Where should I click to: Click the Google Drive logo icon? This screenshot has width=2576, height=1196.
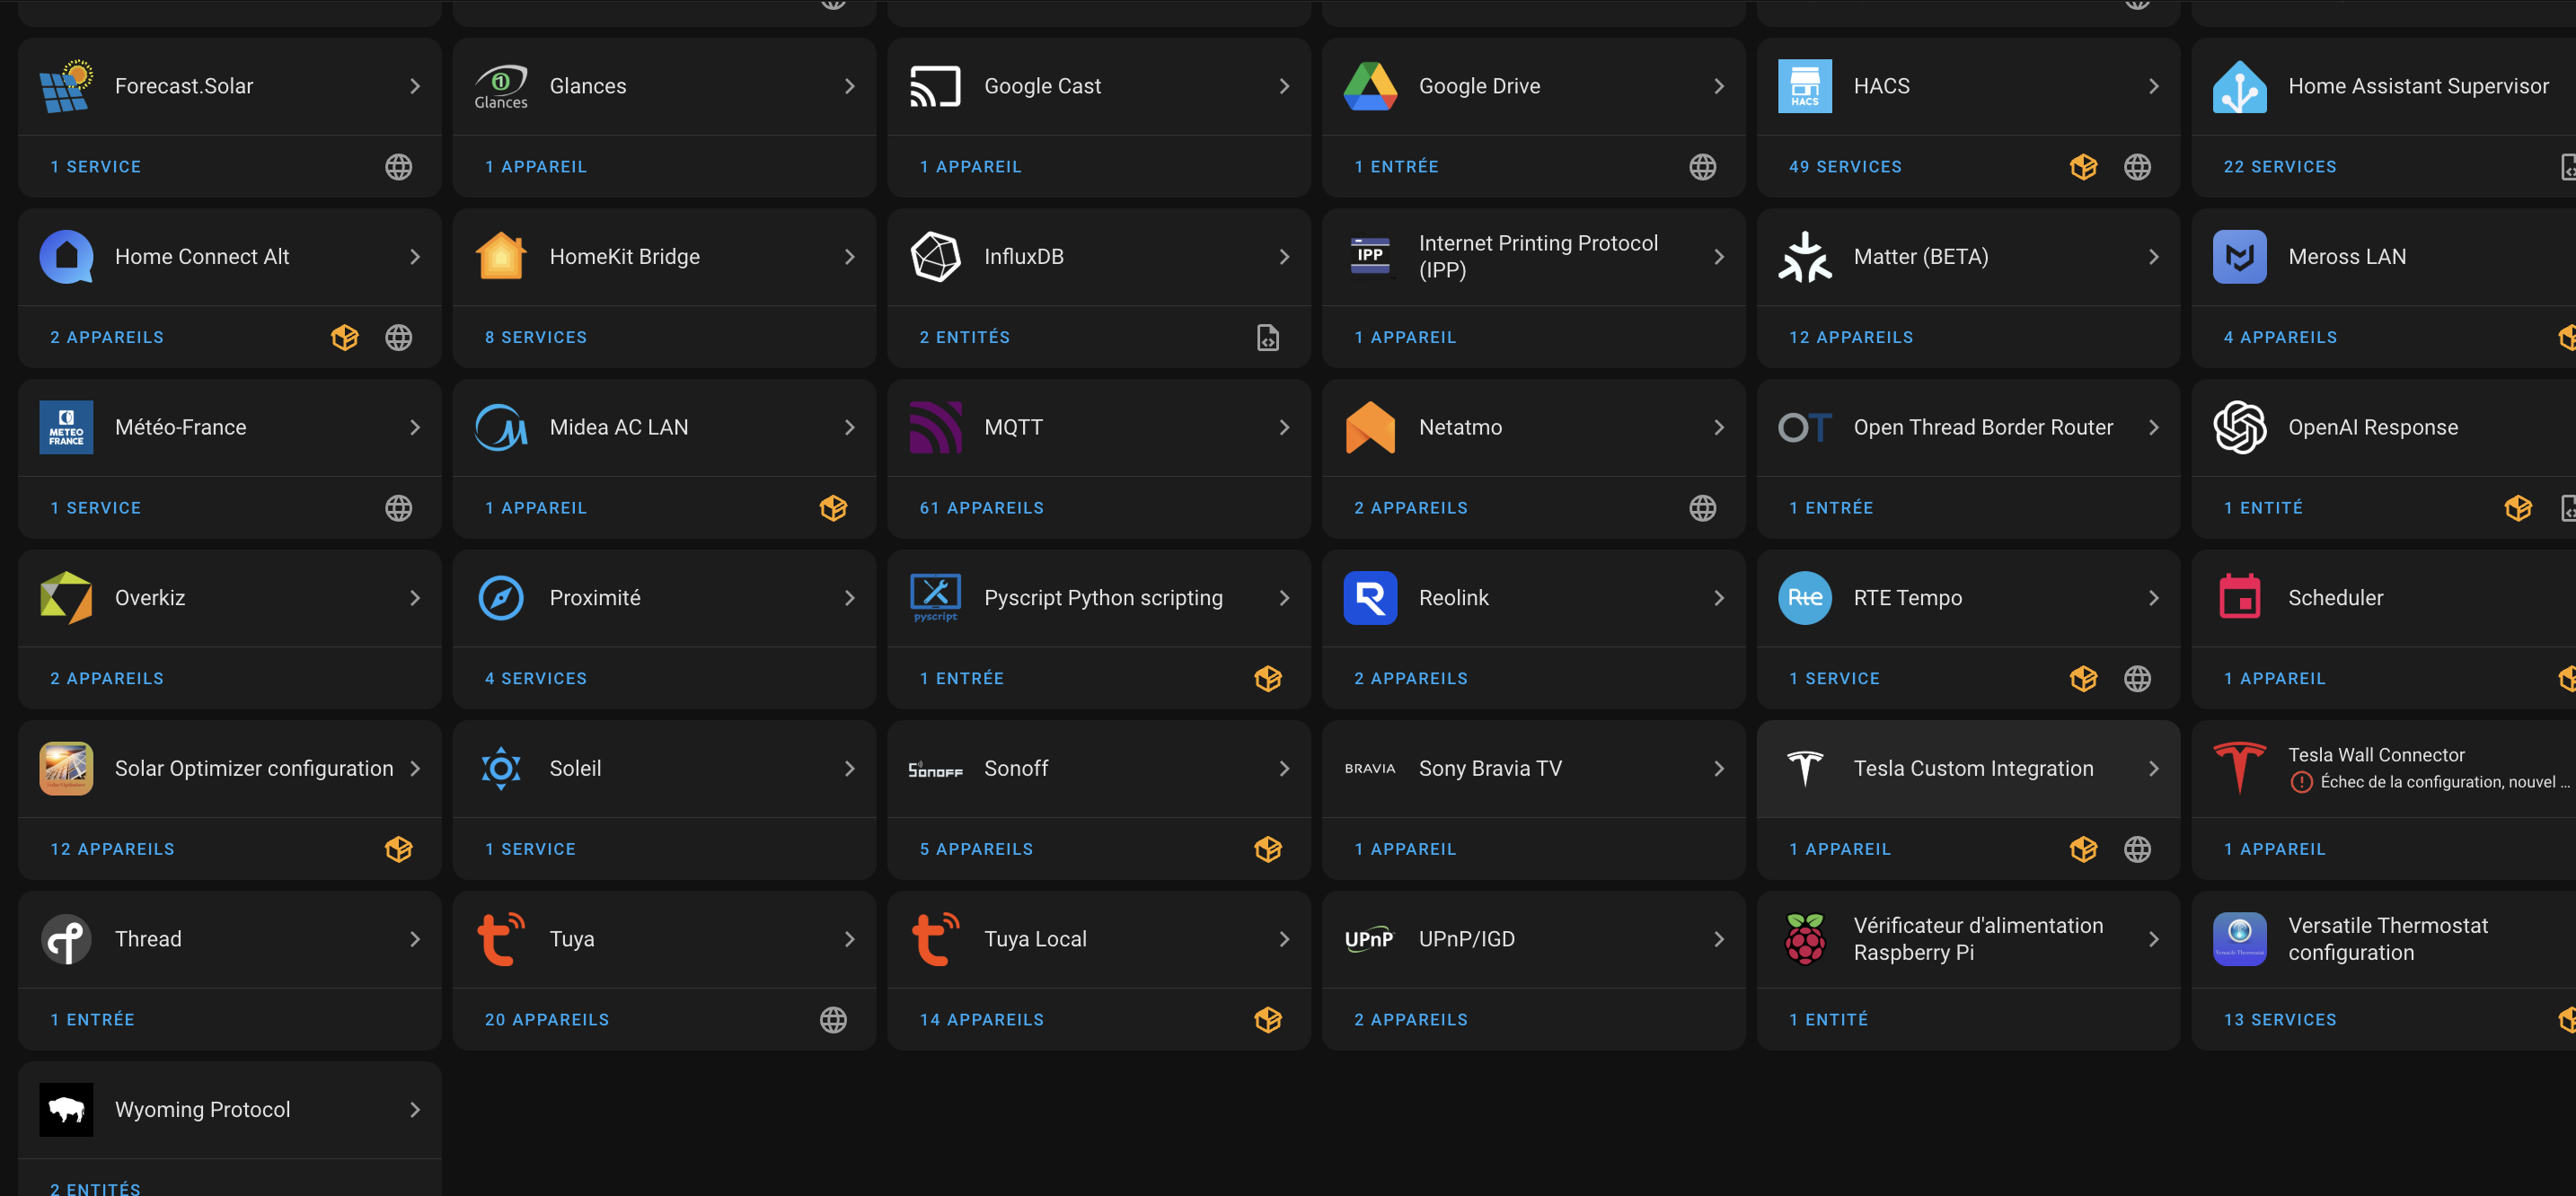1369,86
